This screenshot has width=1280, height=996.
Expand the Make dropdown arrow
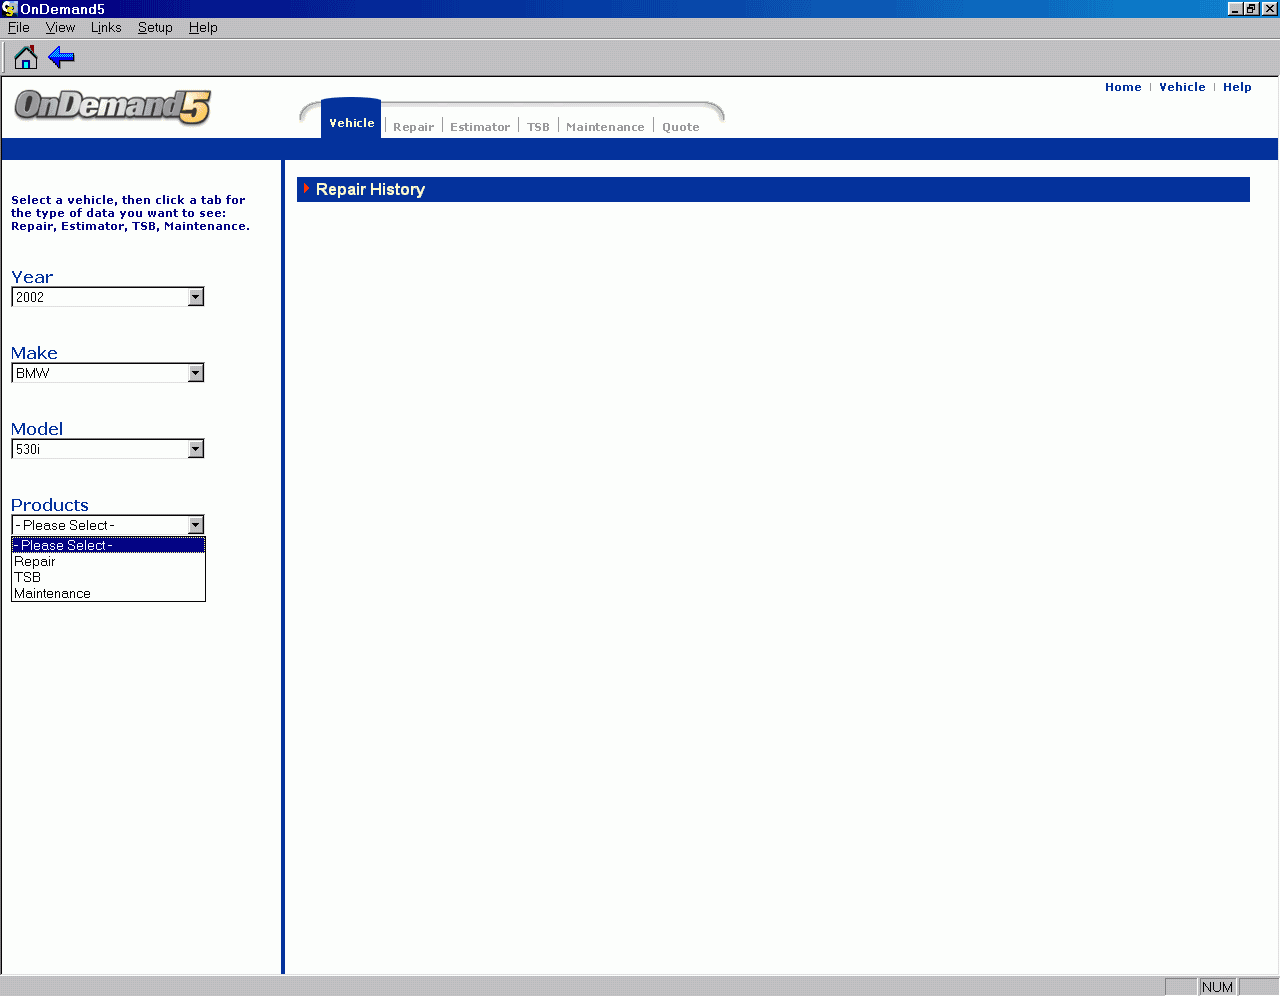click(x=196, y=373)
